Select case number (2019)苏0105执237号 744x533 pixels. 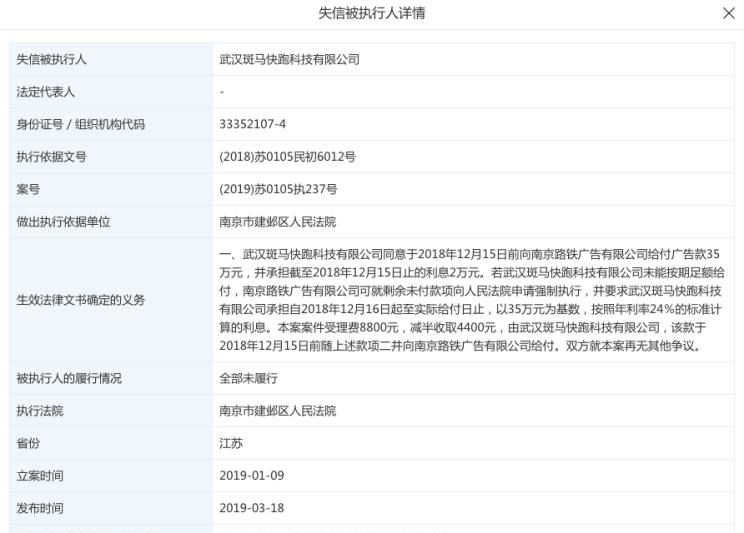coord(278,189)
